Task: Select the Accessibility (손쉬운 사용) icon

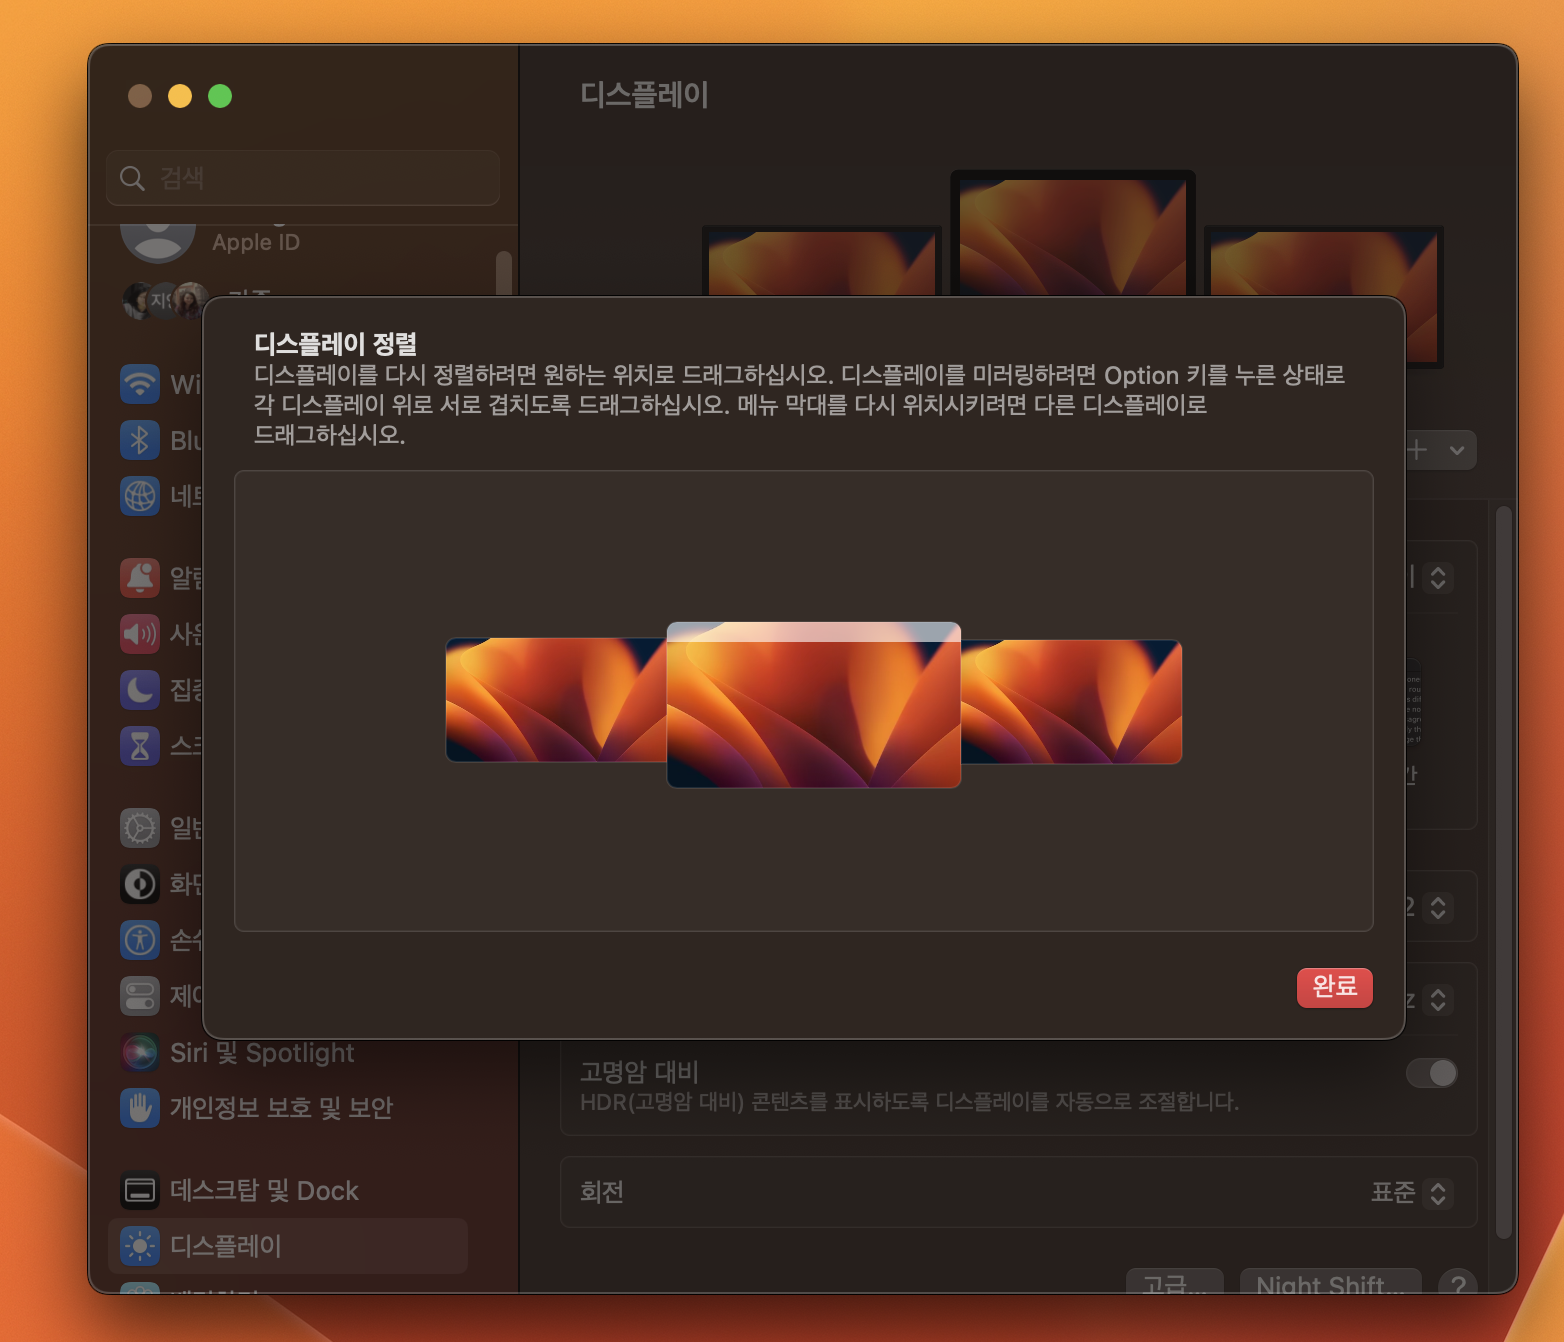Action: point(140,940)
